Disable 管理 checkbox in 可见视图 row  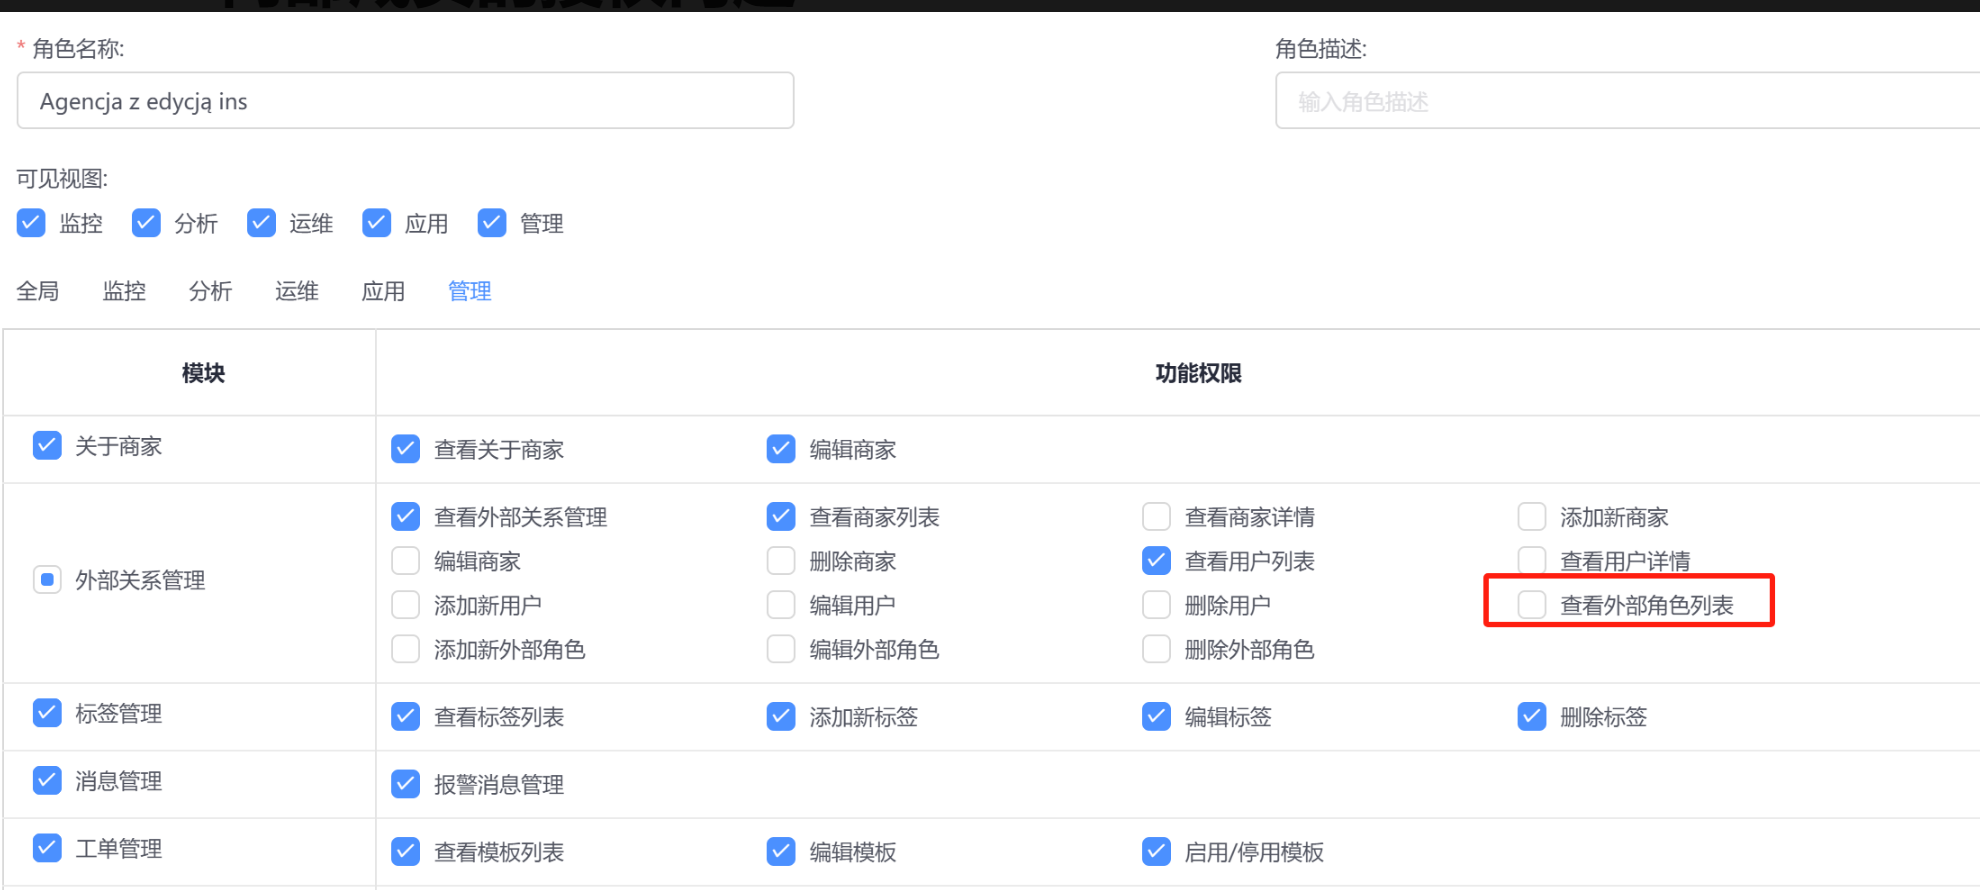491,222
